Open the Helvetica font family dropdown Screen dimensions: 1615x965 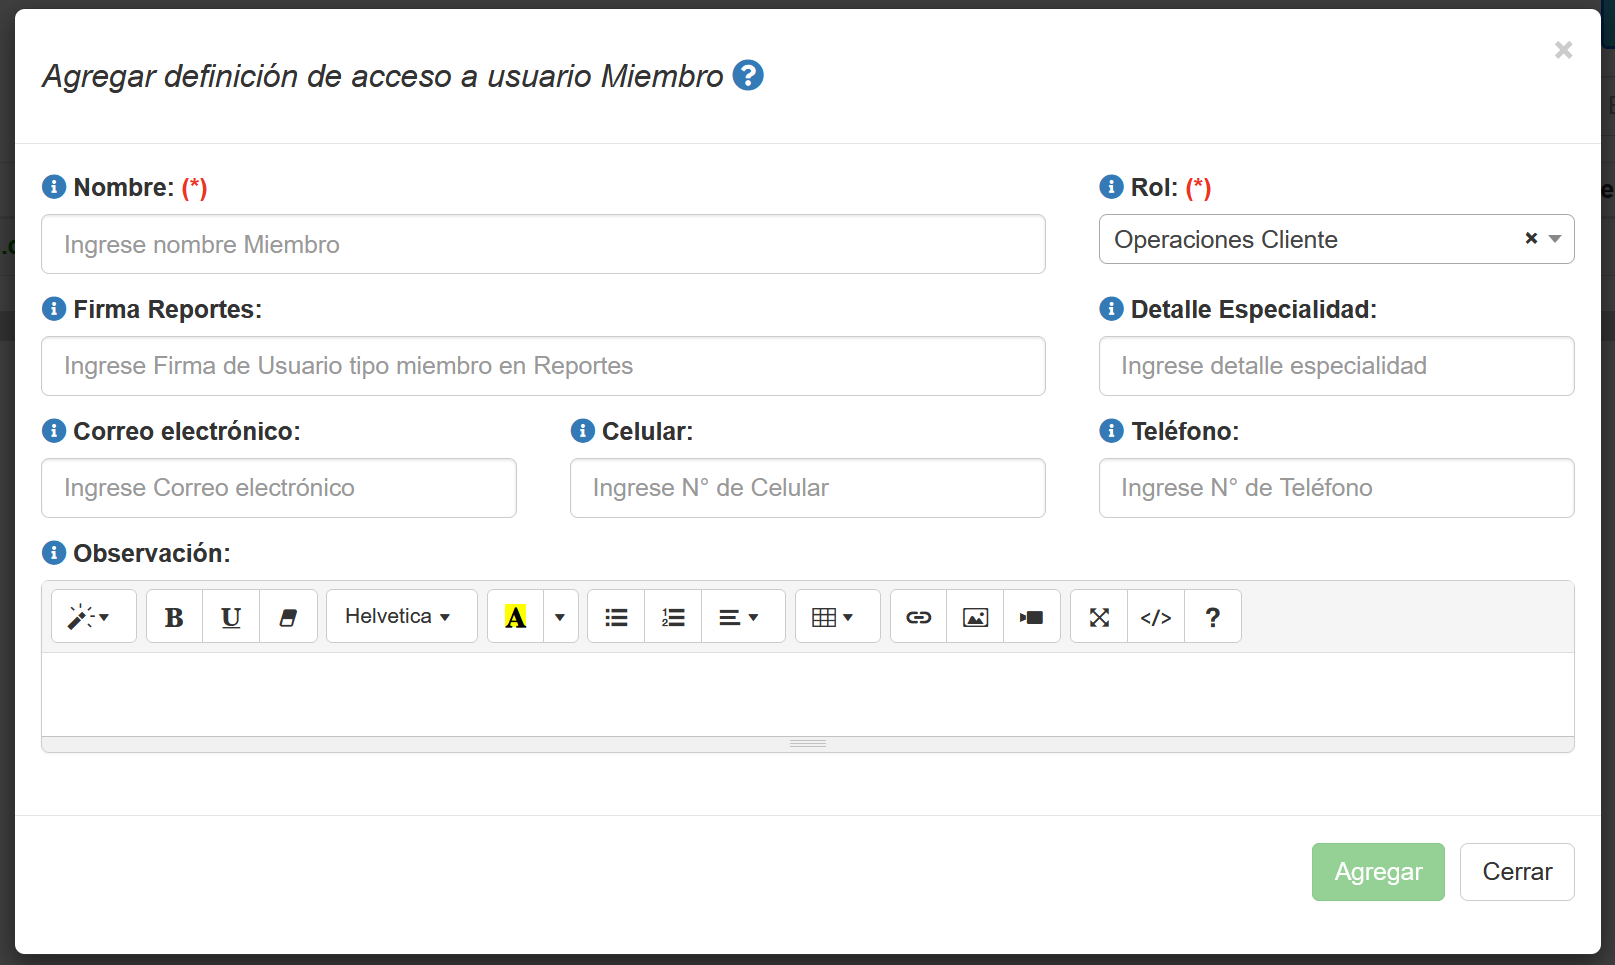(x=401, y=617)
